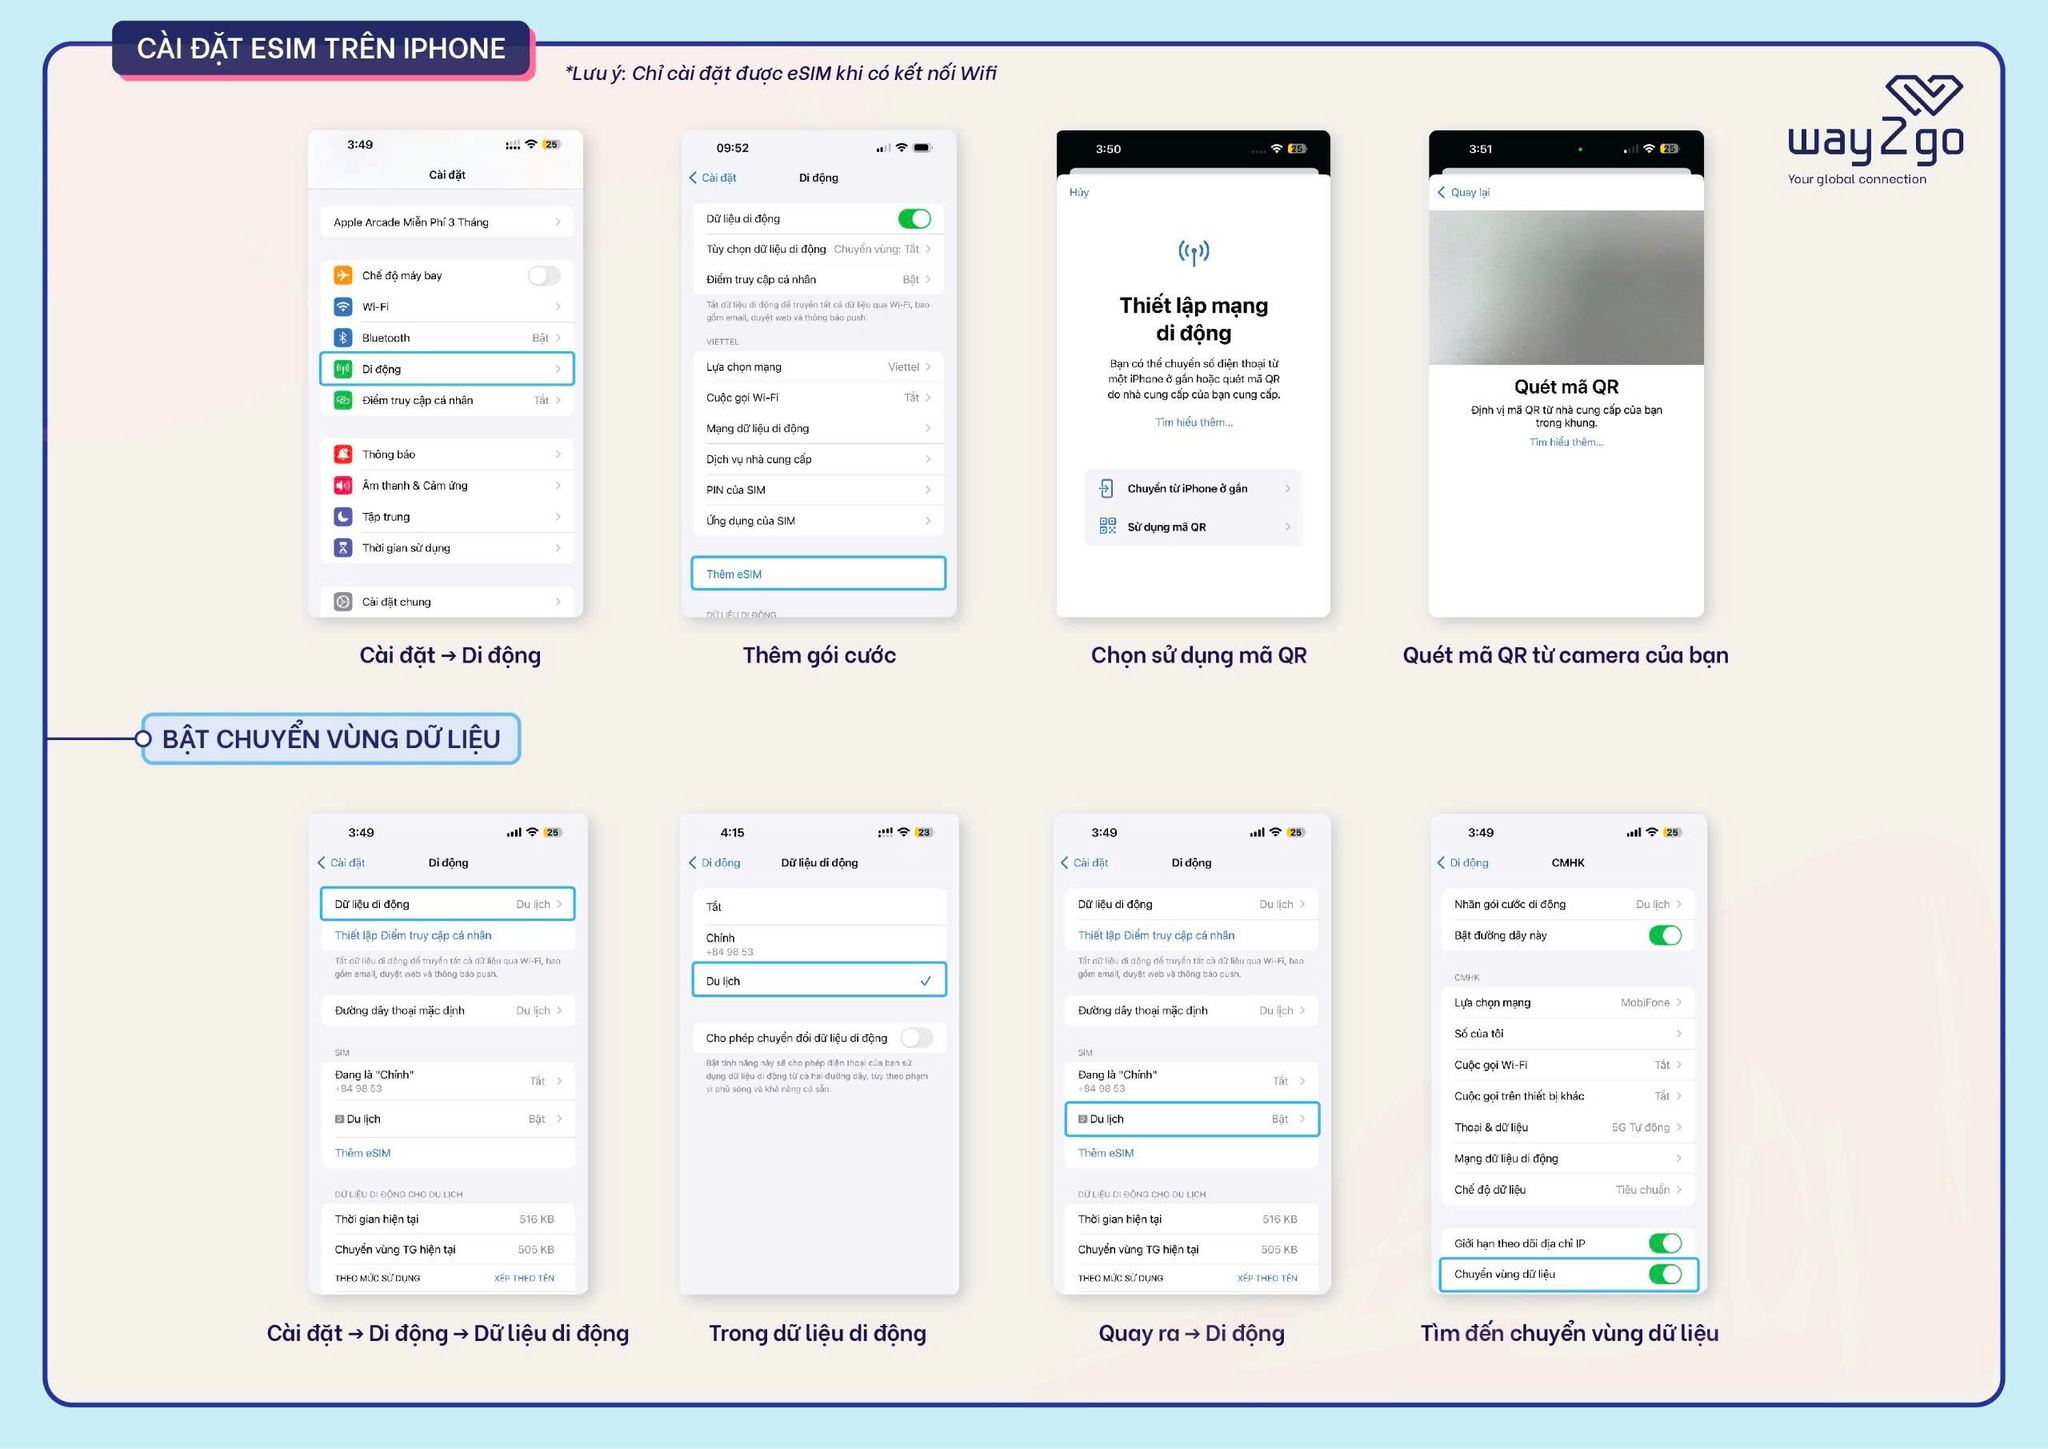Viewport: 2048px width, 1449px height.
Task: Tap the QR code icon beside Sử dụng mã QR
Action: point(1107,526)
